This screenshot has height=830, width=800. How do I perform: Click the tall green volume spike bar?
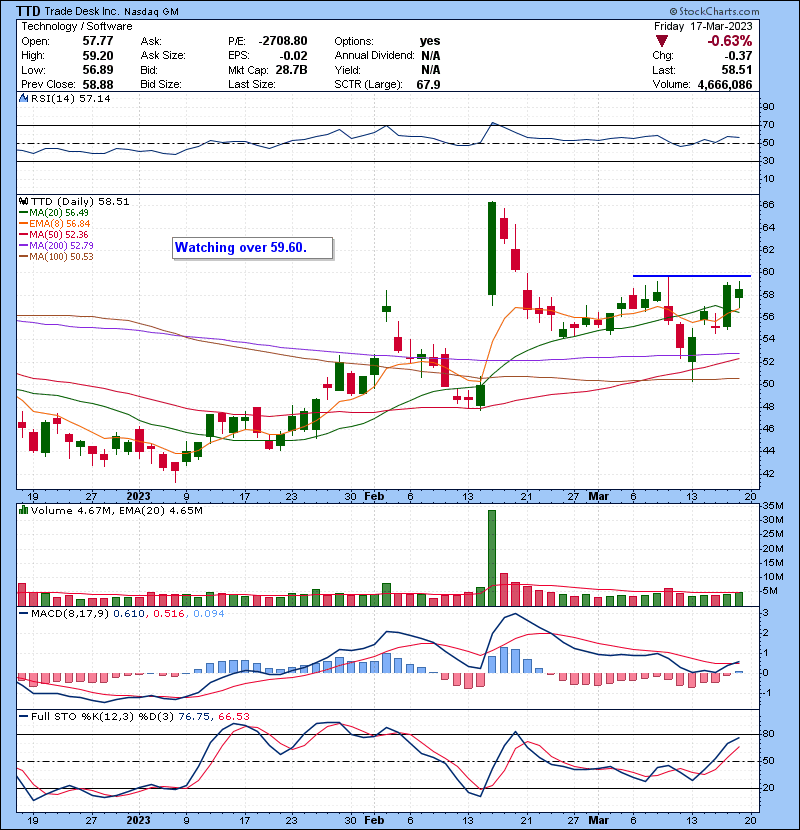tap(492, 558)
